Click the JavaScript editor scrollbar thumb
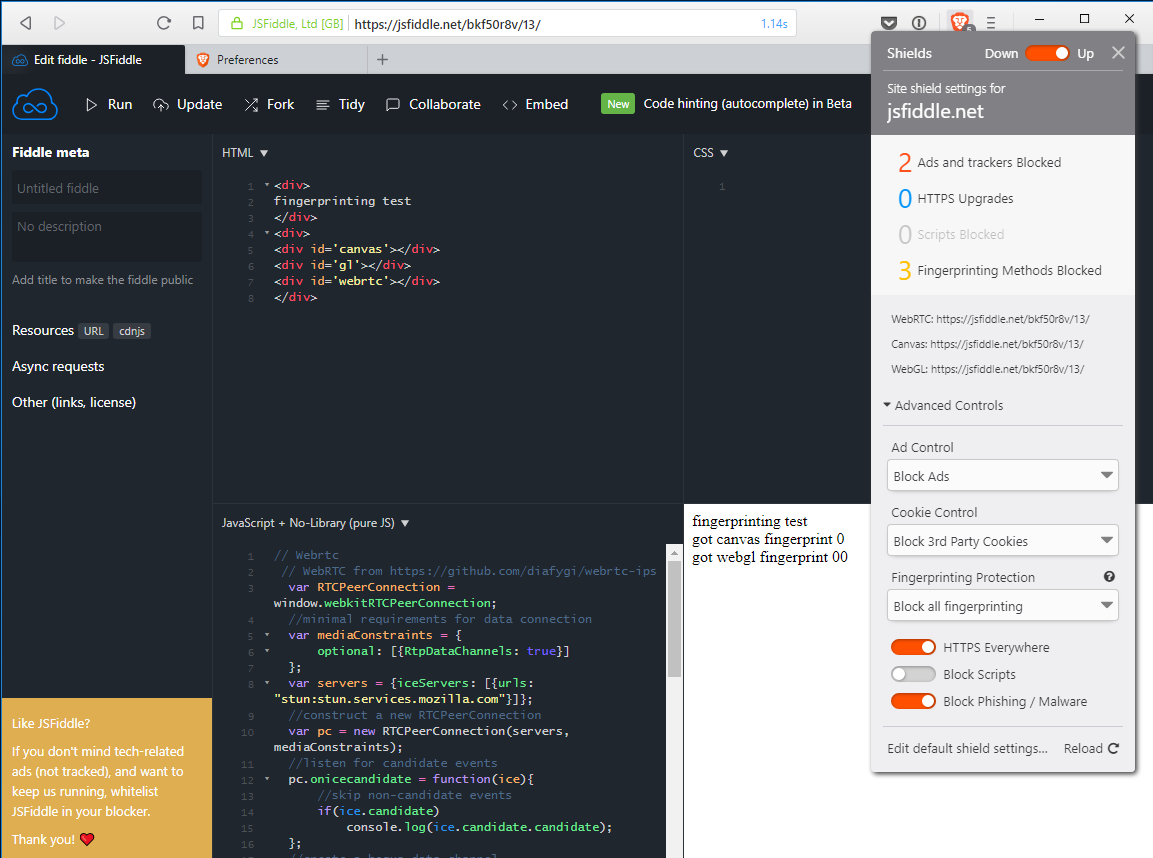Viewport: 1153px width, 858px height. click(x=674, y=618)
